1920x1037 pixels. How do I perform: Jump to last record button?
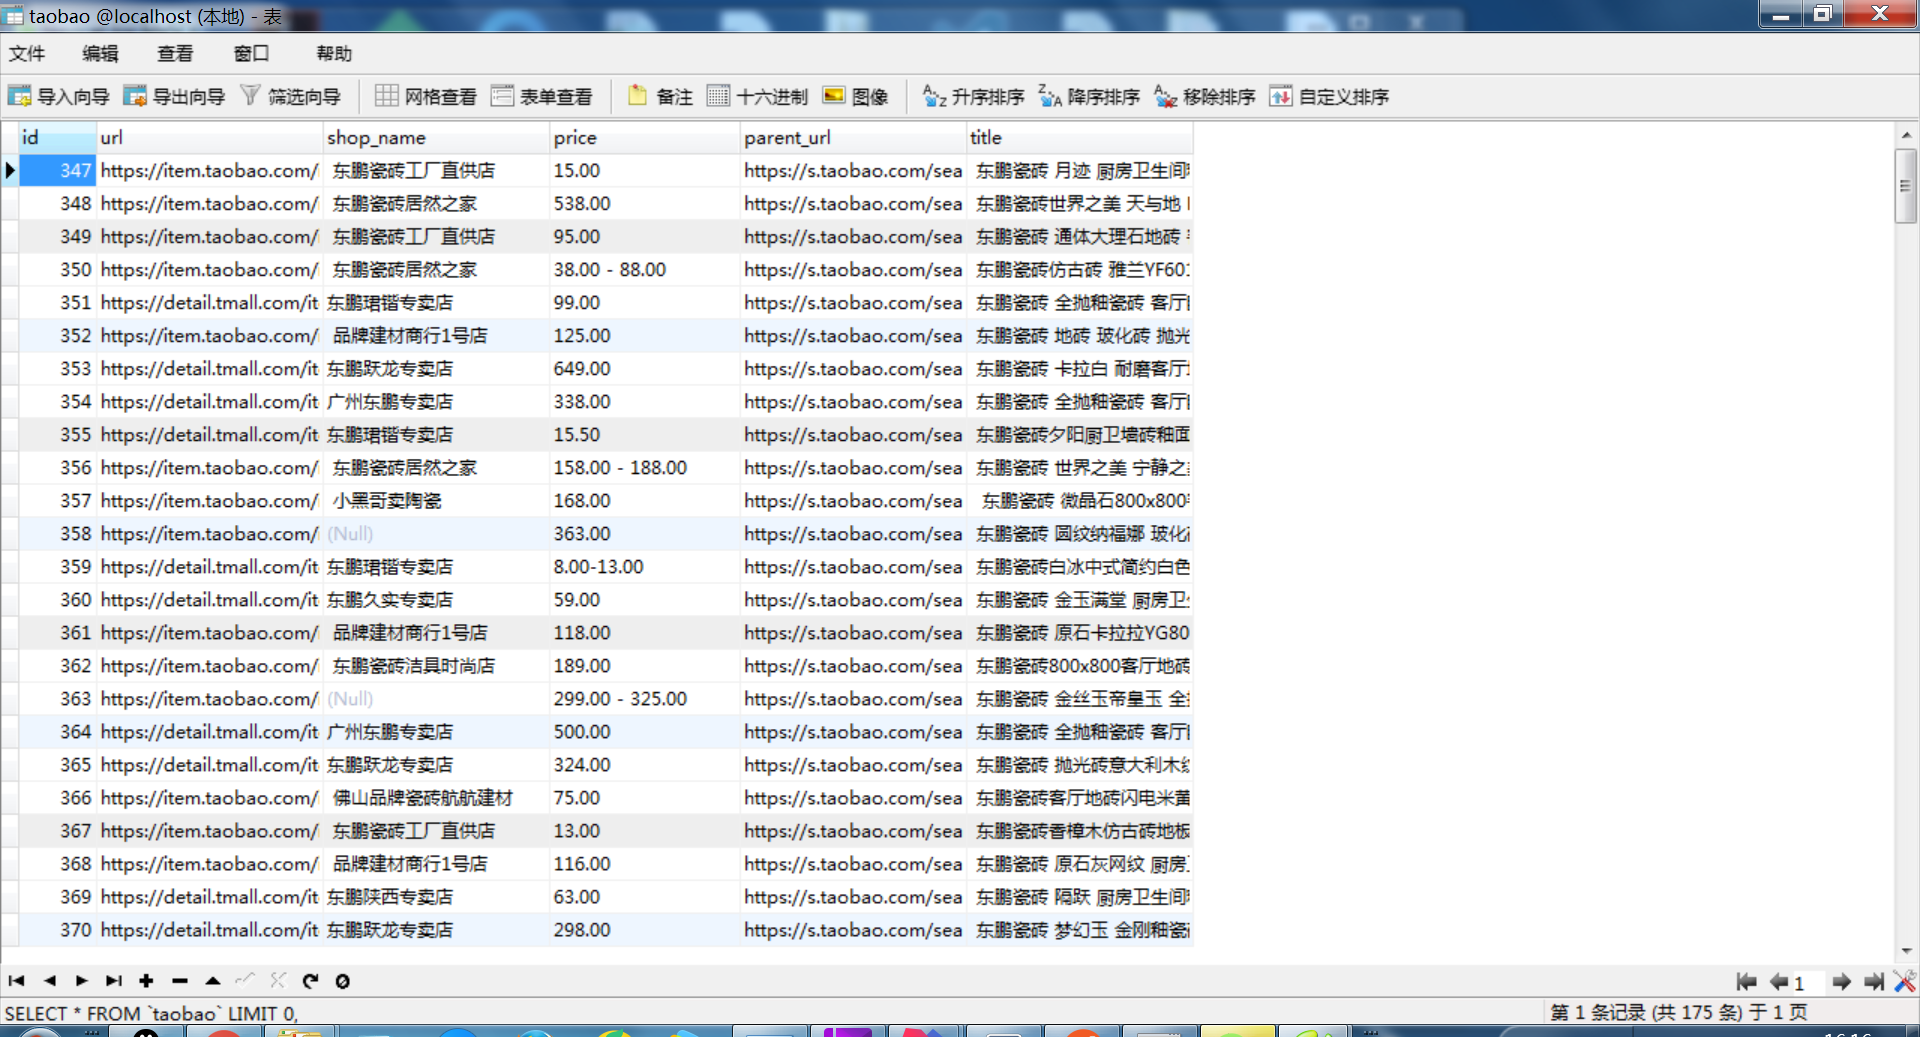(114, 981)
